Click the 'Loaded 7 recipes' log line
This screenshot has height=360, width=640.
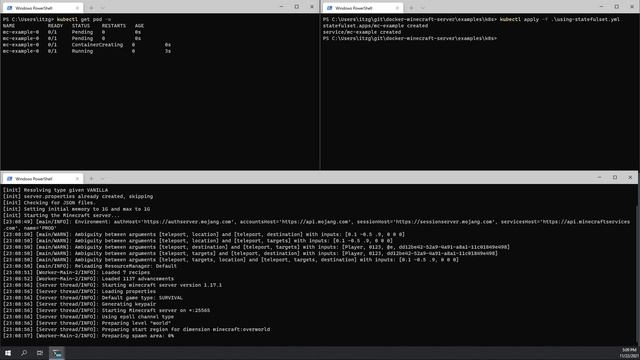[76, 273]
